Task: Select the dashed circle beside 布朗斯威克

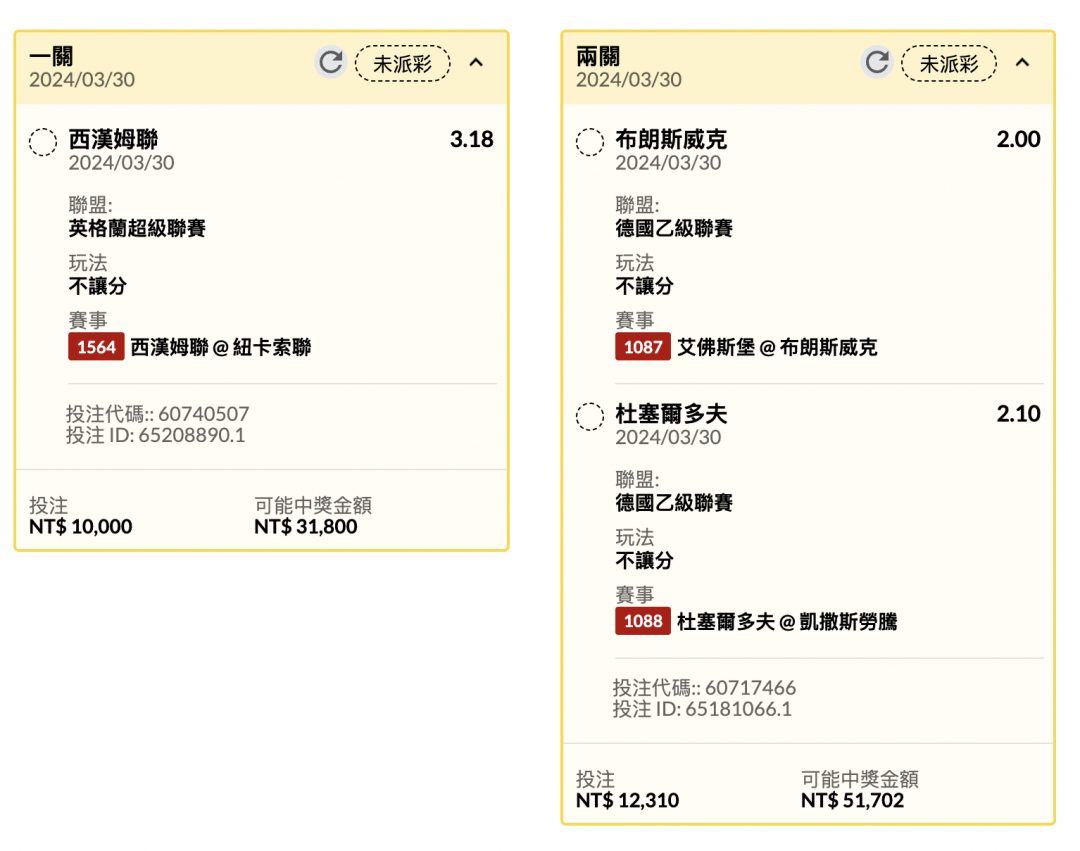Action: 590,142
